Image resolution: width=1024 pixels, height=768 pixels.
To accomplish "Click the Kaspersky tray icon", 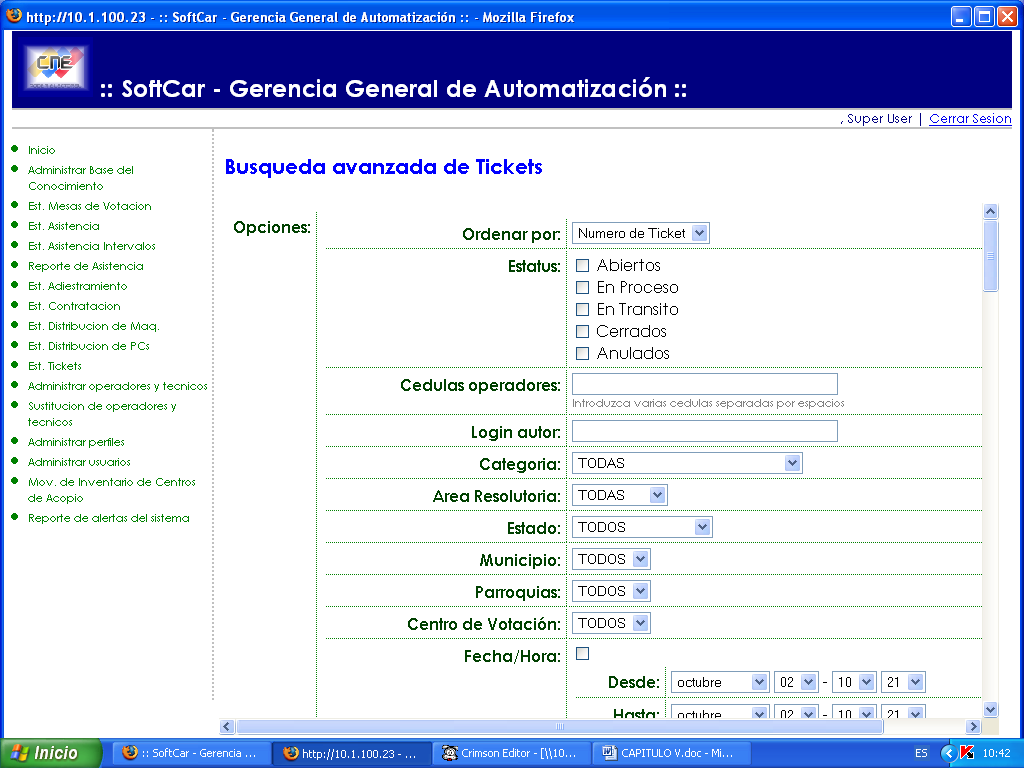I will 967,753.
